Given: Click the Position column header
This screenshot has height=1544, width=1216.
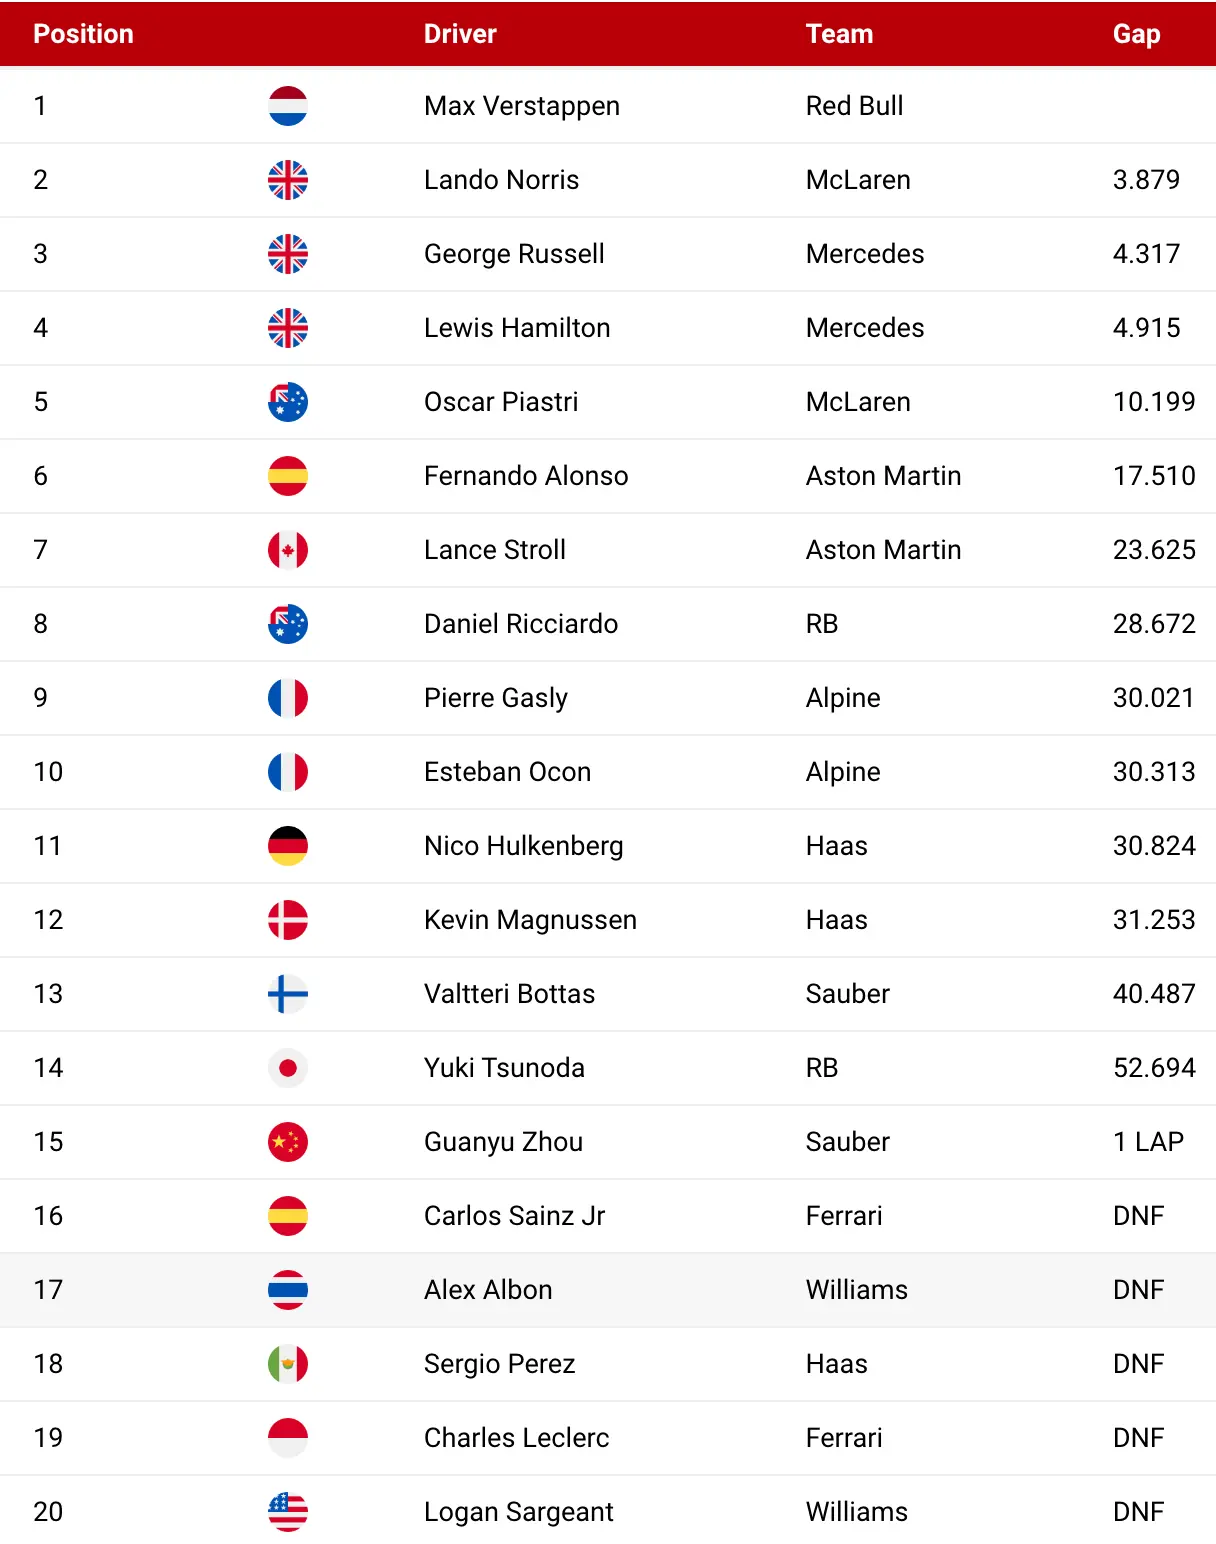Looking at the screenshot, I should click(x=83, y=34).
